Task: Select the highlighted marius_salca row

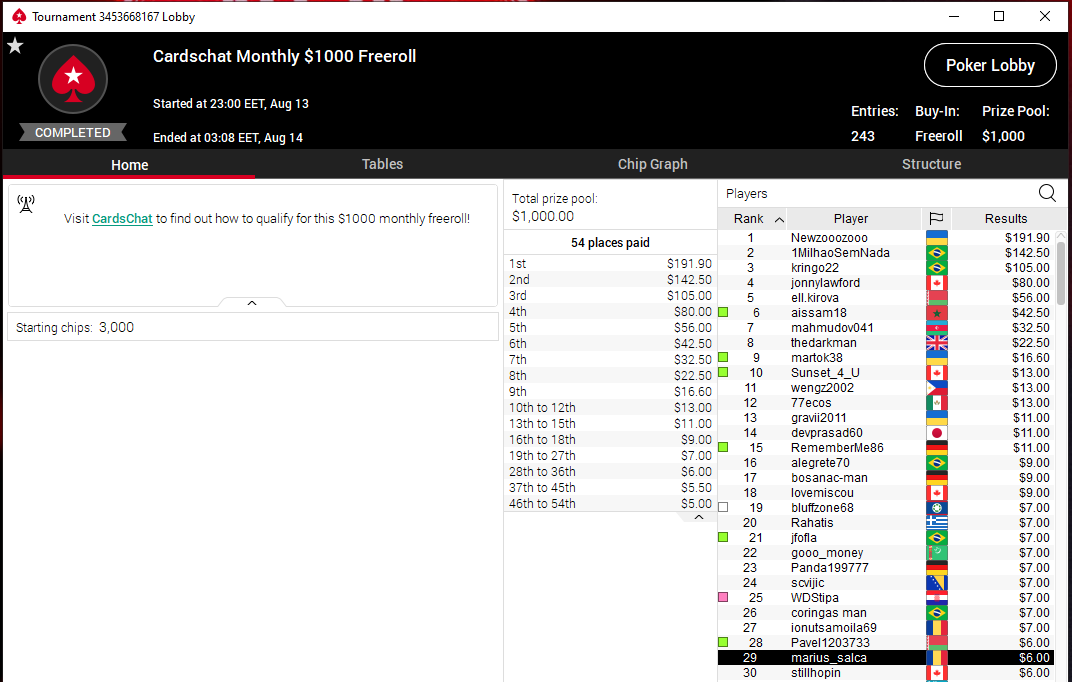Action: [888, 658]
